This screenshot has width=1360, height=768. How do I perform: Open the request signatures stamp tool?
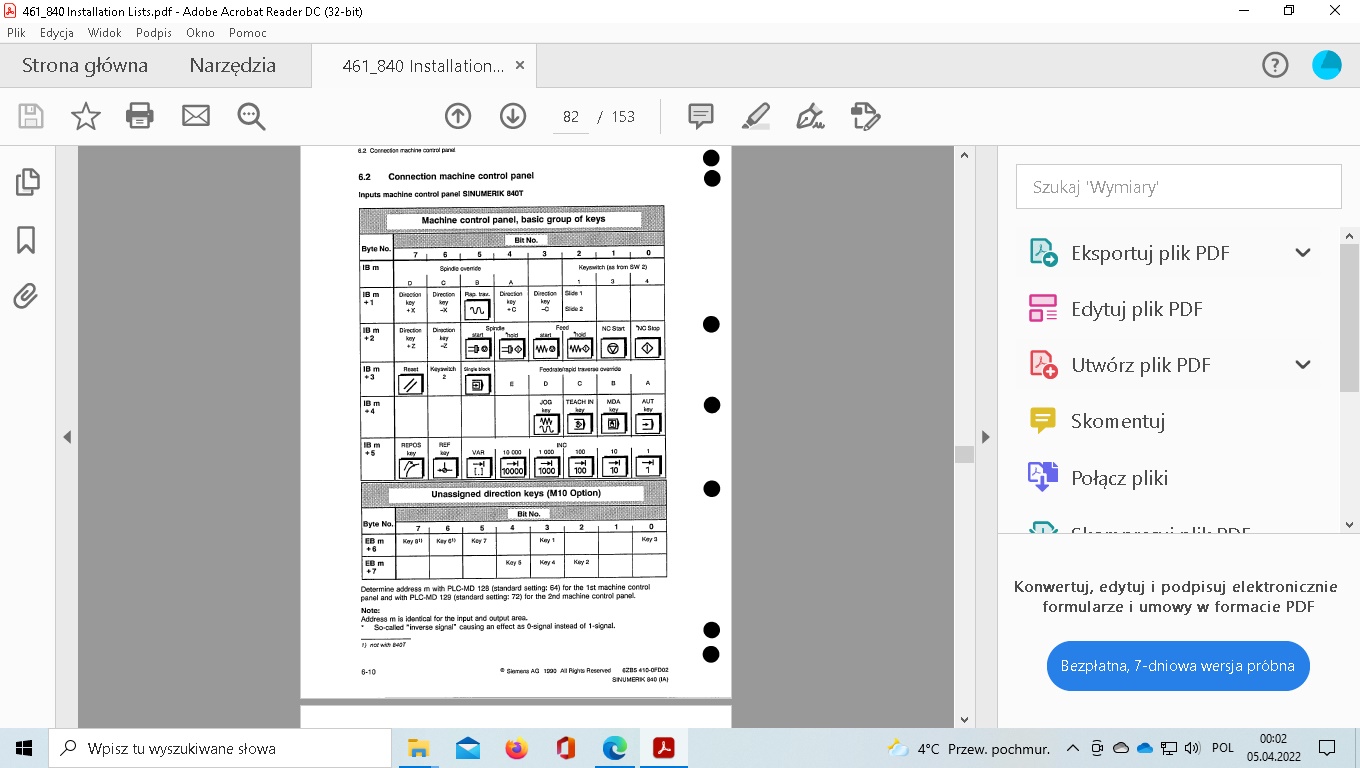(x=865, y=116)
